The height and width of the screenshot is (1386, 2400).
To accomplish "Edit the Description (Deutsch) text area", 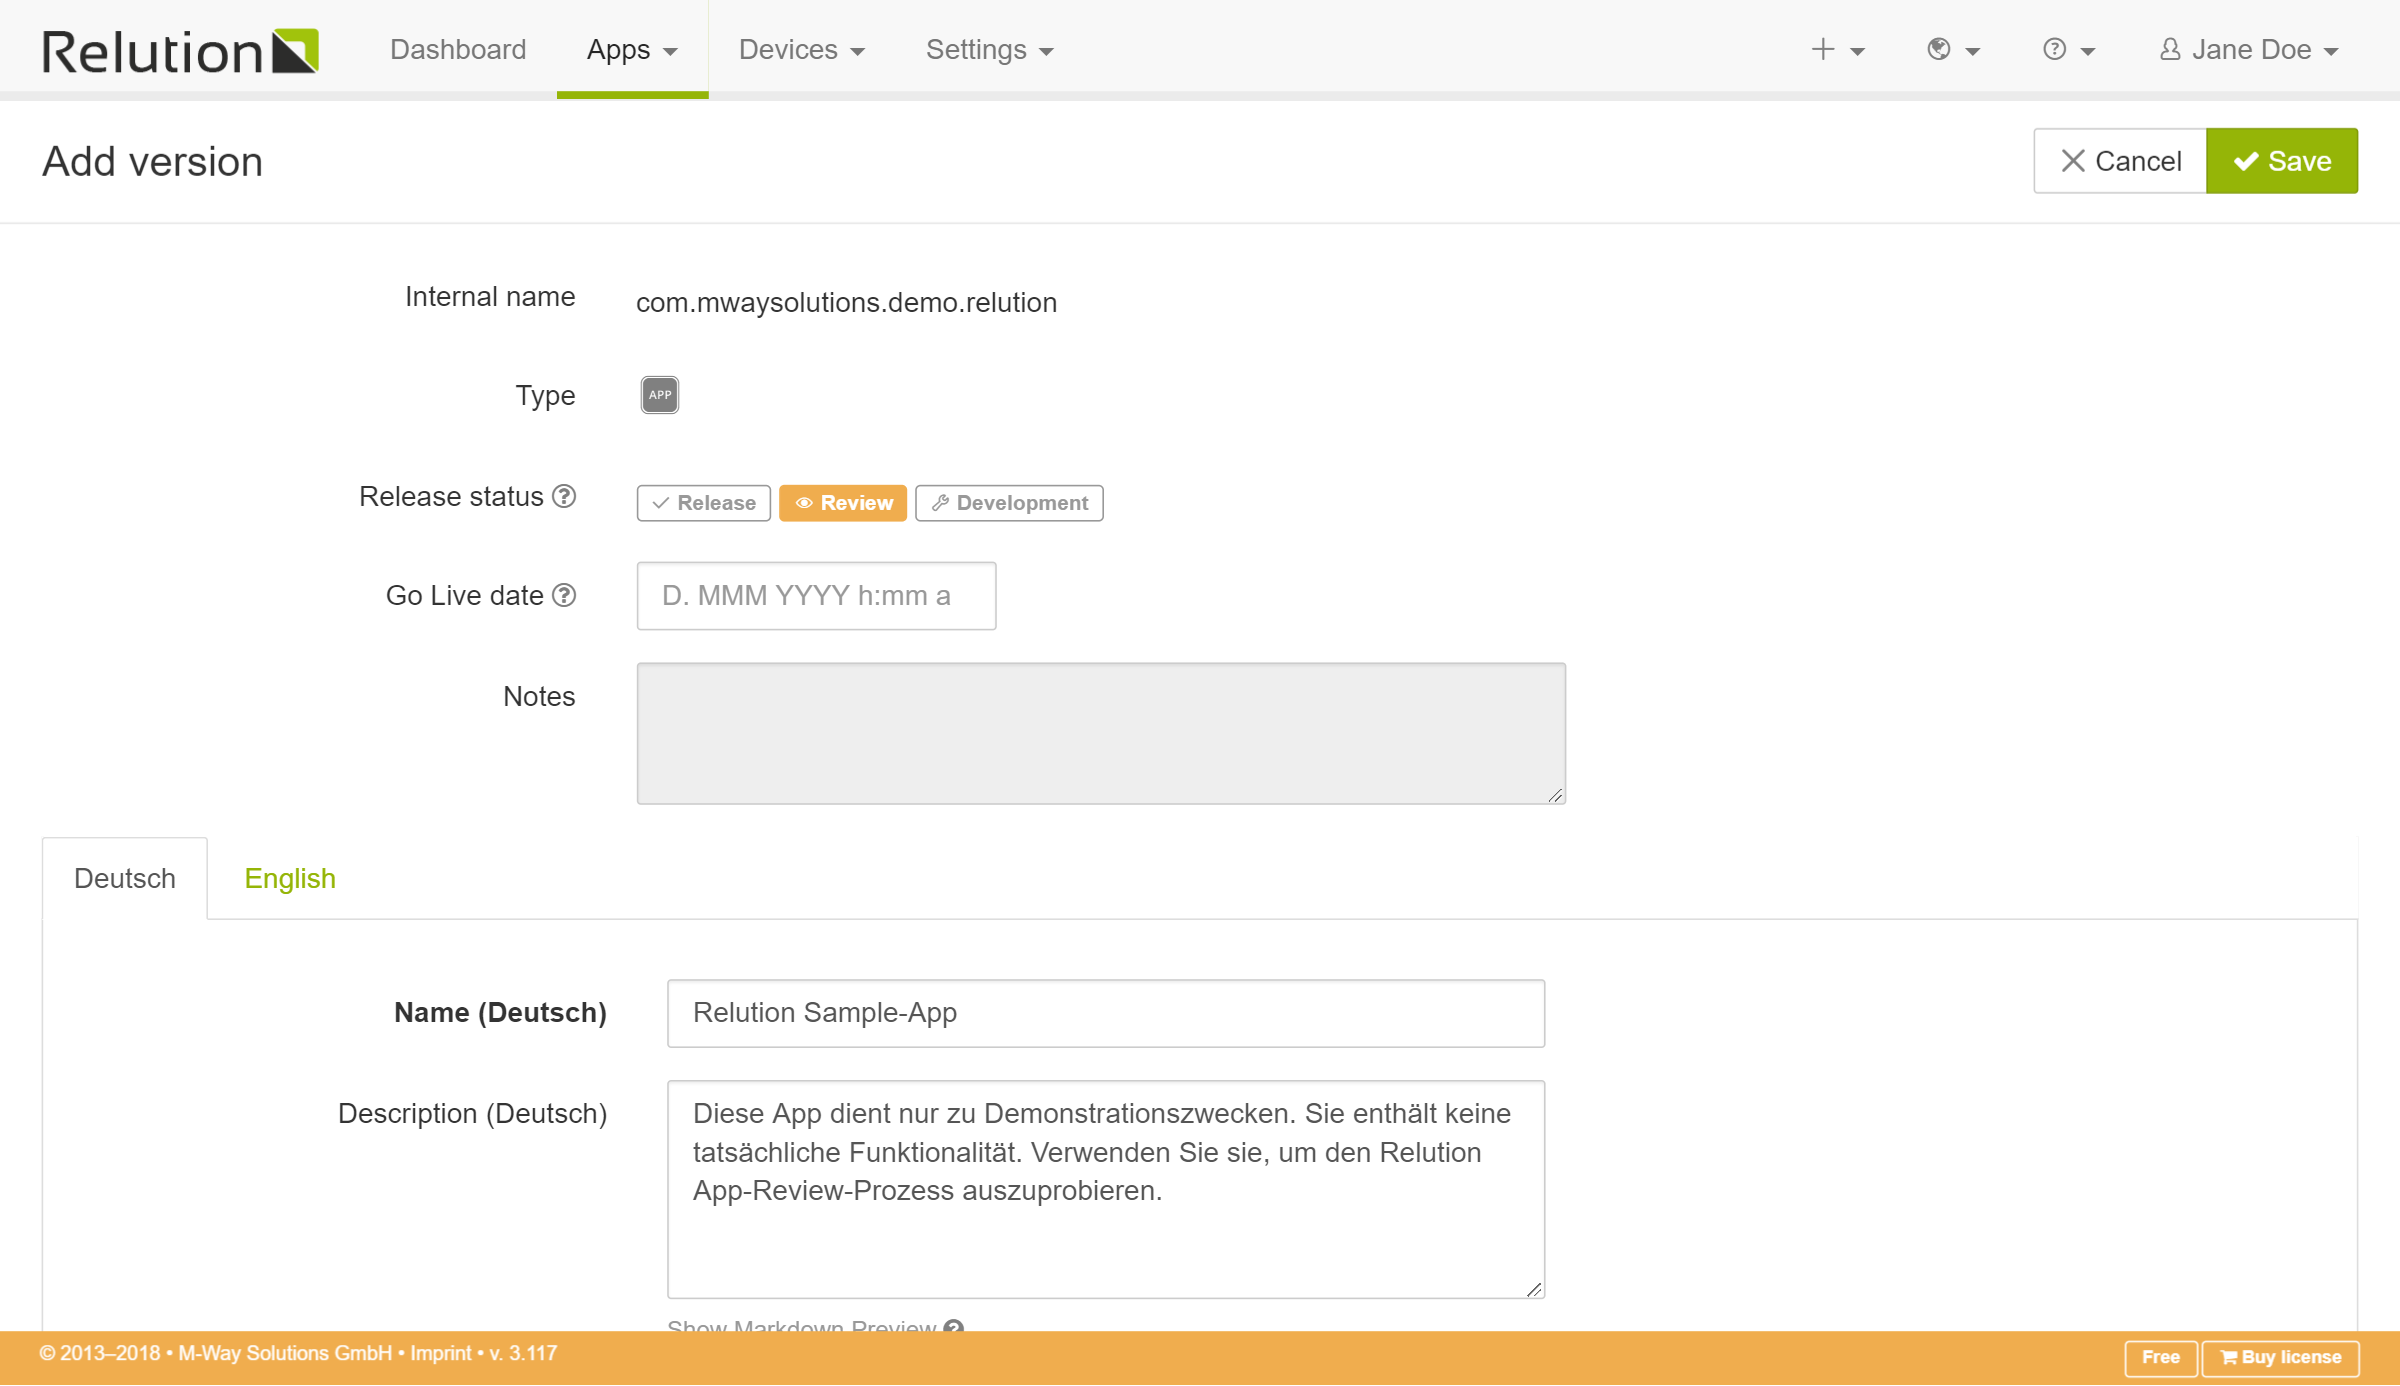I will (1106, 1189).
